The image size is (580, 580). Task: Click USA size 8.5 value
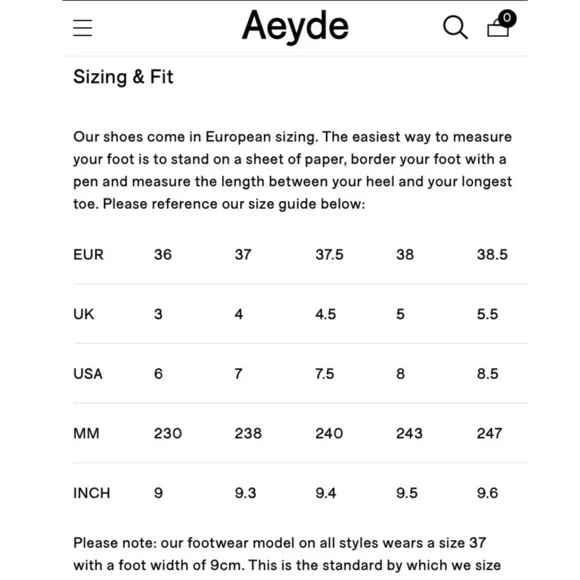(488, 374)
